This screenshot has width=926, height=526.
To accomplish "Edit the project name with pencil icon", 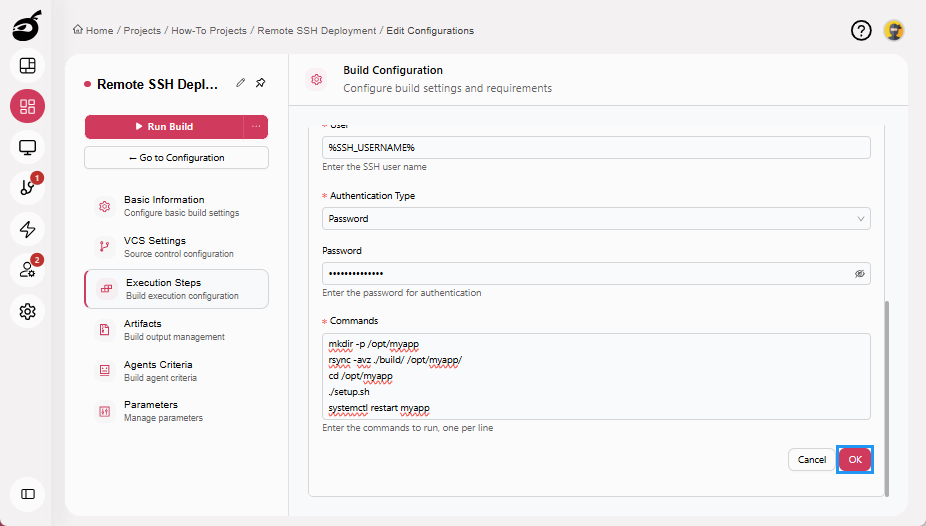I will click(240, 83).
